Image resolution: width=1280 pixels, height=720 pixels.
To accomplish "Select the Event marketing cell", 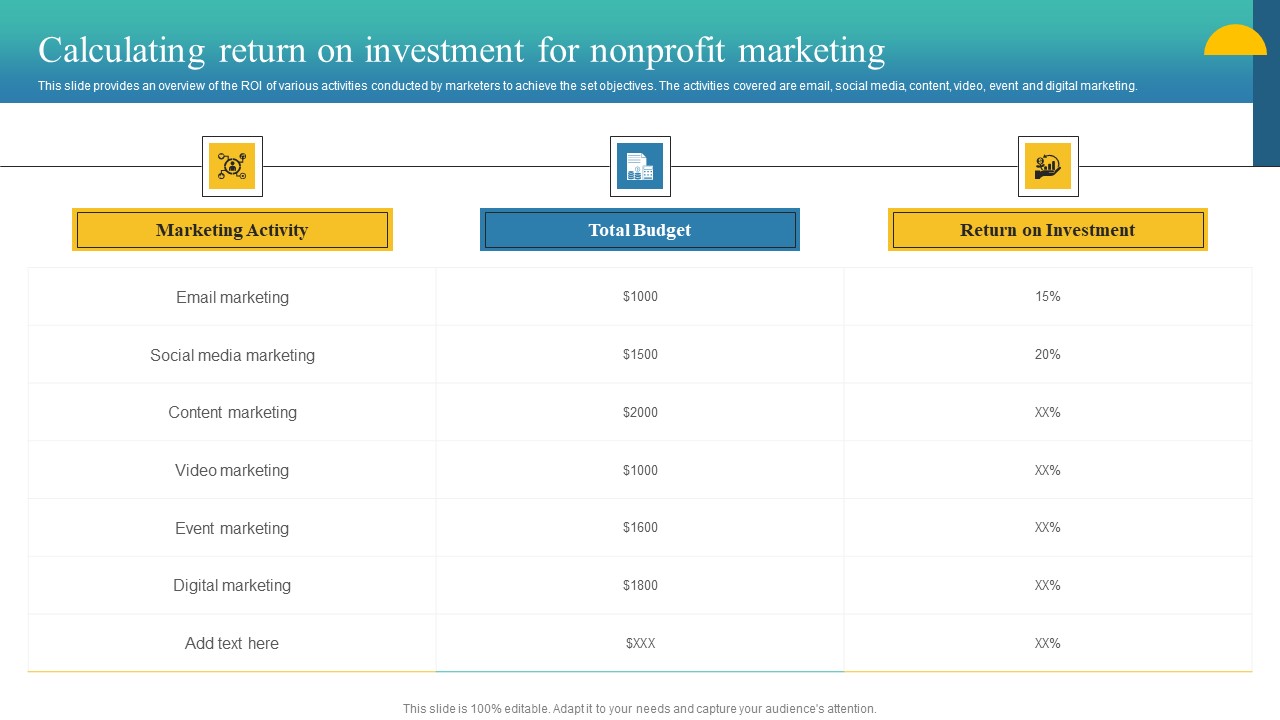I will [232, 528].
